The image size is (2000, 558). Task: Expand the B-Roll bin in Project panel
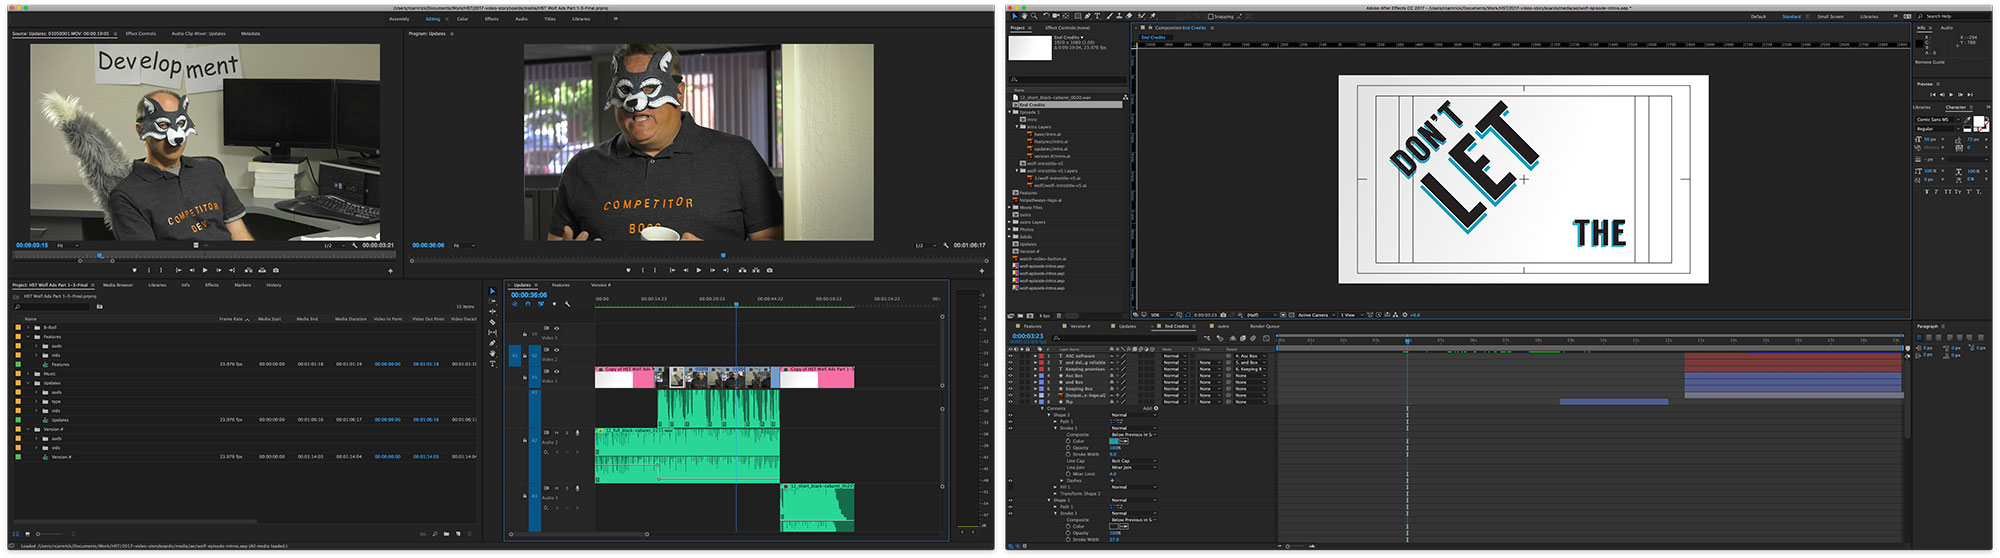[29, 327]
